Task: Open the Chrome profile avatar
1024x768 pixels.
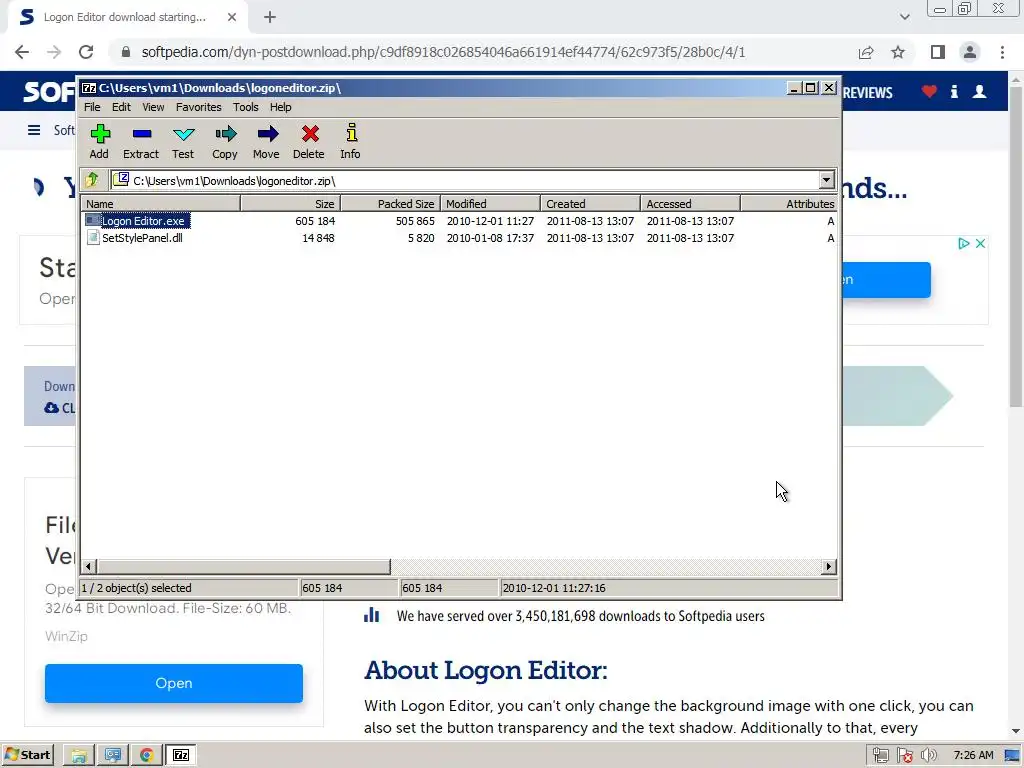Action: (970, 52)
